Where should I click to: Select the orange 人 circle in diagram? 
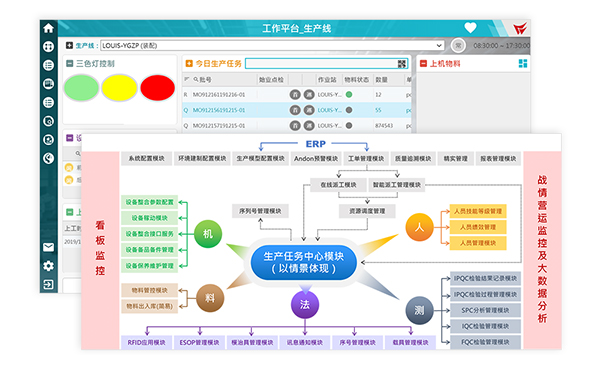pos(419,227)
